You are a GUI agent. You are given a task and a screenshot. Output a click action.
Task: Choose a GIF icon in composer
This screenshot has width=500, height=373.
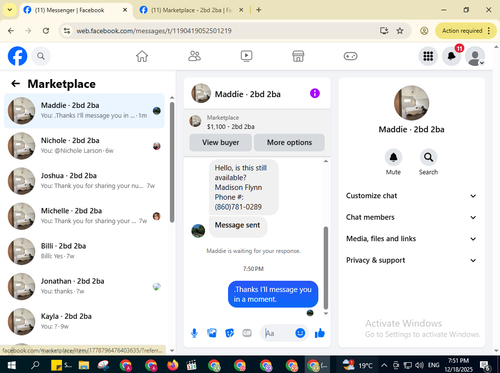pos(247,333)
